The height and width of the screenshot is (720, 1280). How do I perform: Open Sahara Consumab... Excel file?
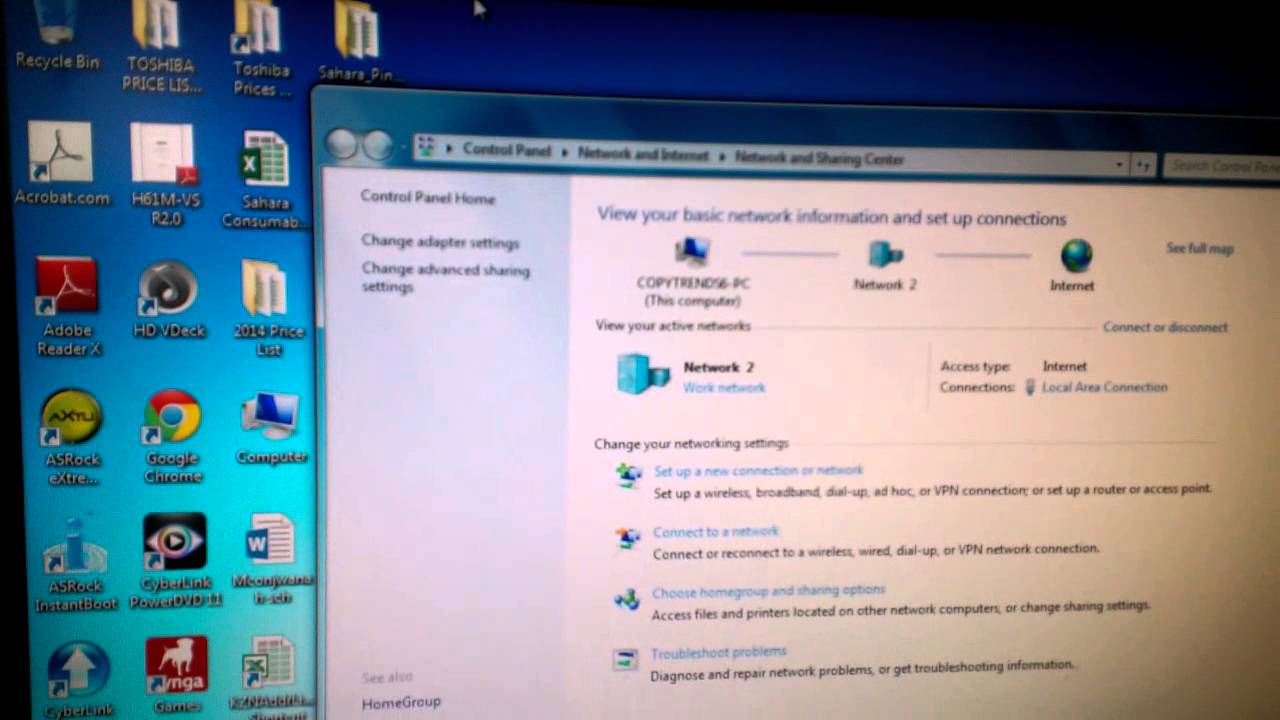click(x=265, y=179)
